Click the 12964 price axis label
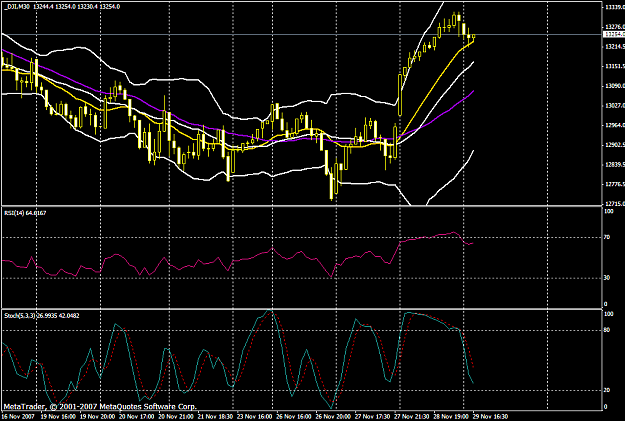625x421 pixels. [x=614, y=125]
